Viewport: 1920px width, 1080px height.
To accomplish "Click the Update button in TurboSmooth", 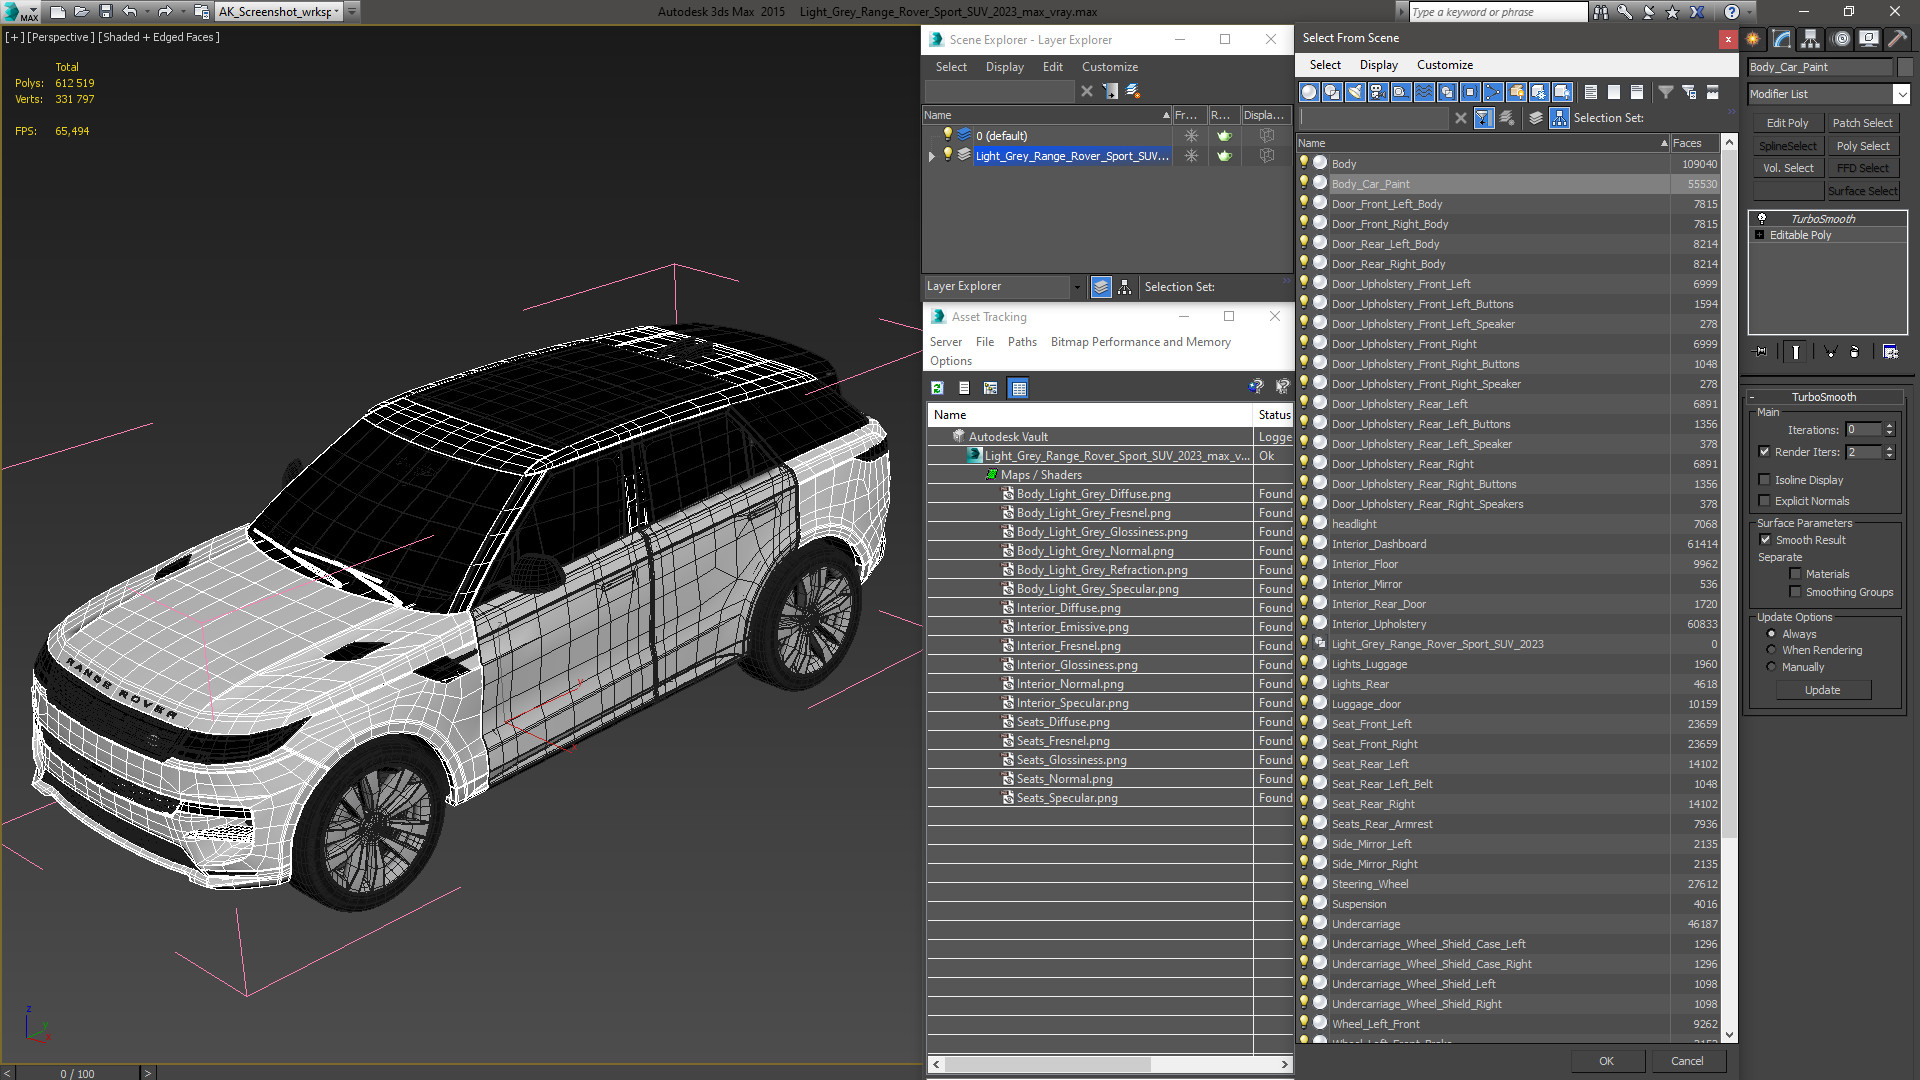I will point(1822,690).
